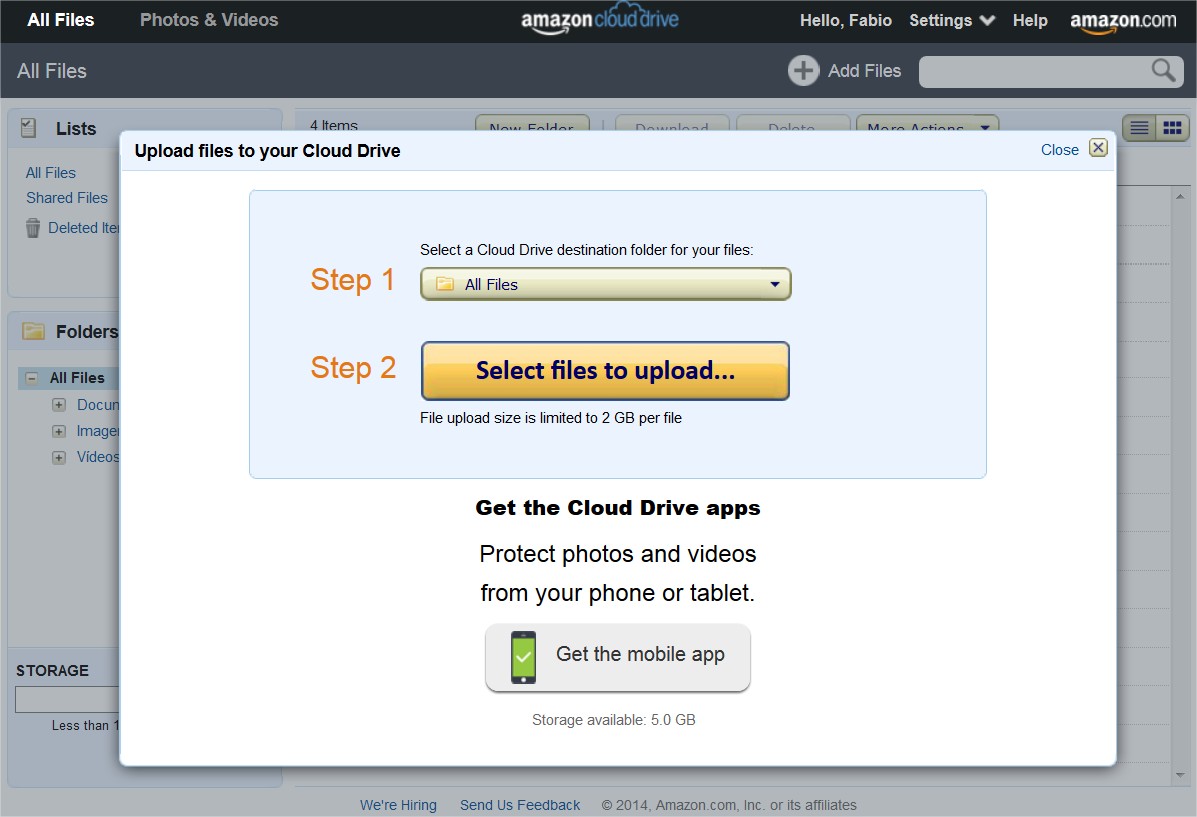Click the Add Files label
This screenshot has height=817, width=1197.
point(864,71)
